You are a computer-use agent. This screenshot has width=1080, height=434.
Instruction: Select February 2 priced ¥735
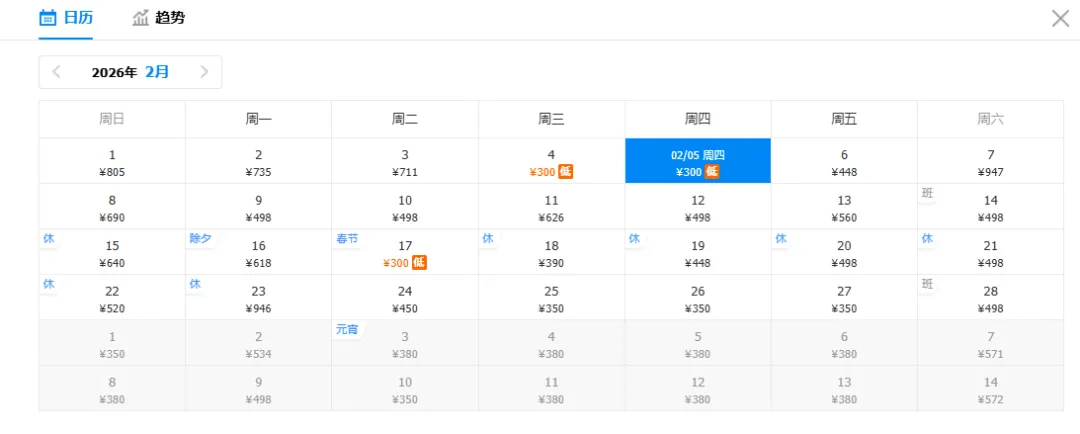pyautogui.click(x=258, y=161)
